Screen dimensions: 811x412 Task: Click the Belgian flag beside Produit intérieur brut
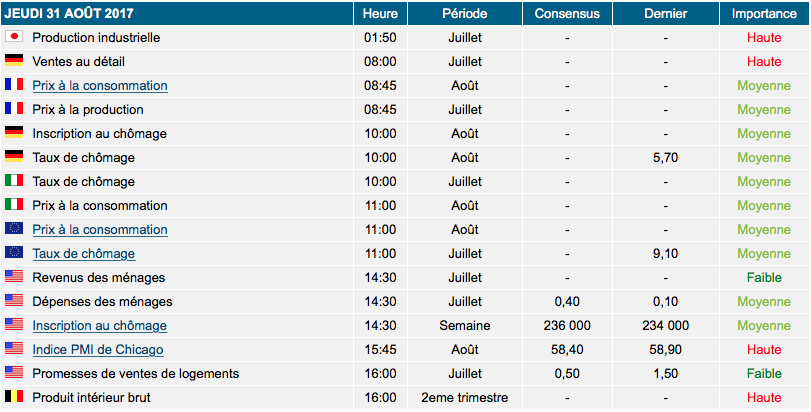tap(14, 396)
